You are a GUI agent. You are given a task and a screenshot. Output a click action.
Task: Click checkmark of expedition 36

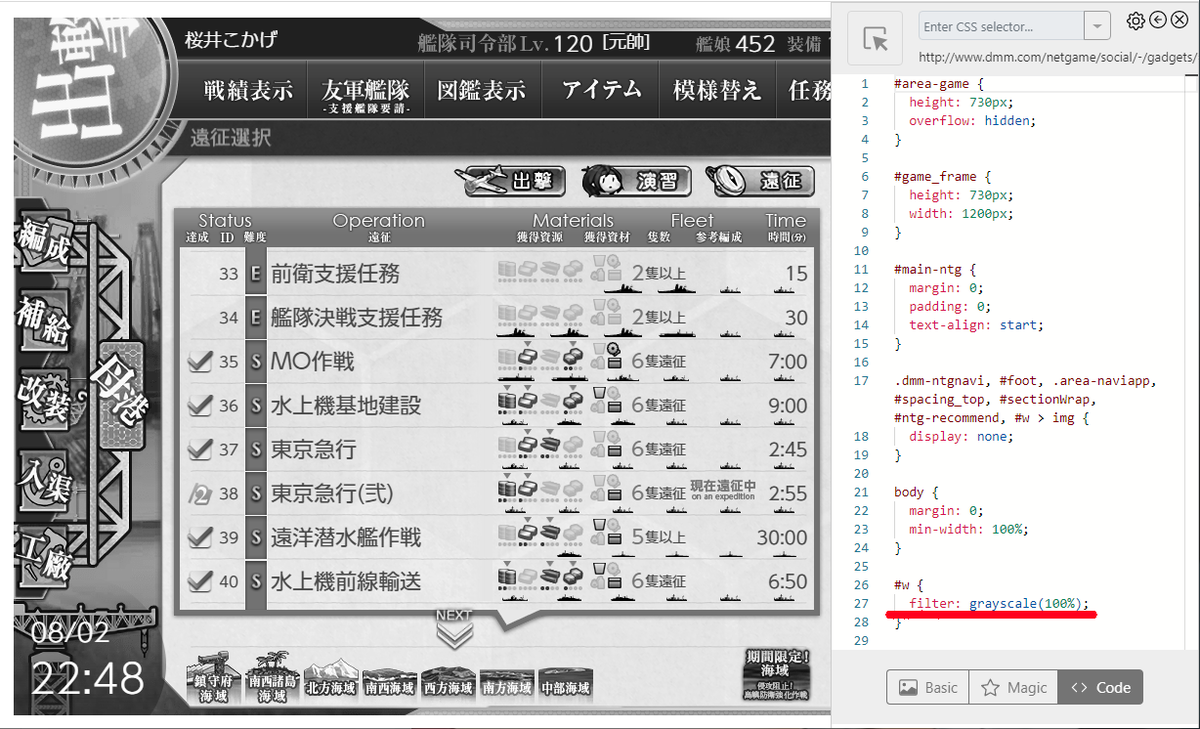tap(200, 405)
